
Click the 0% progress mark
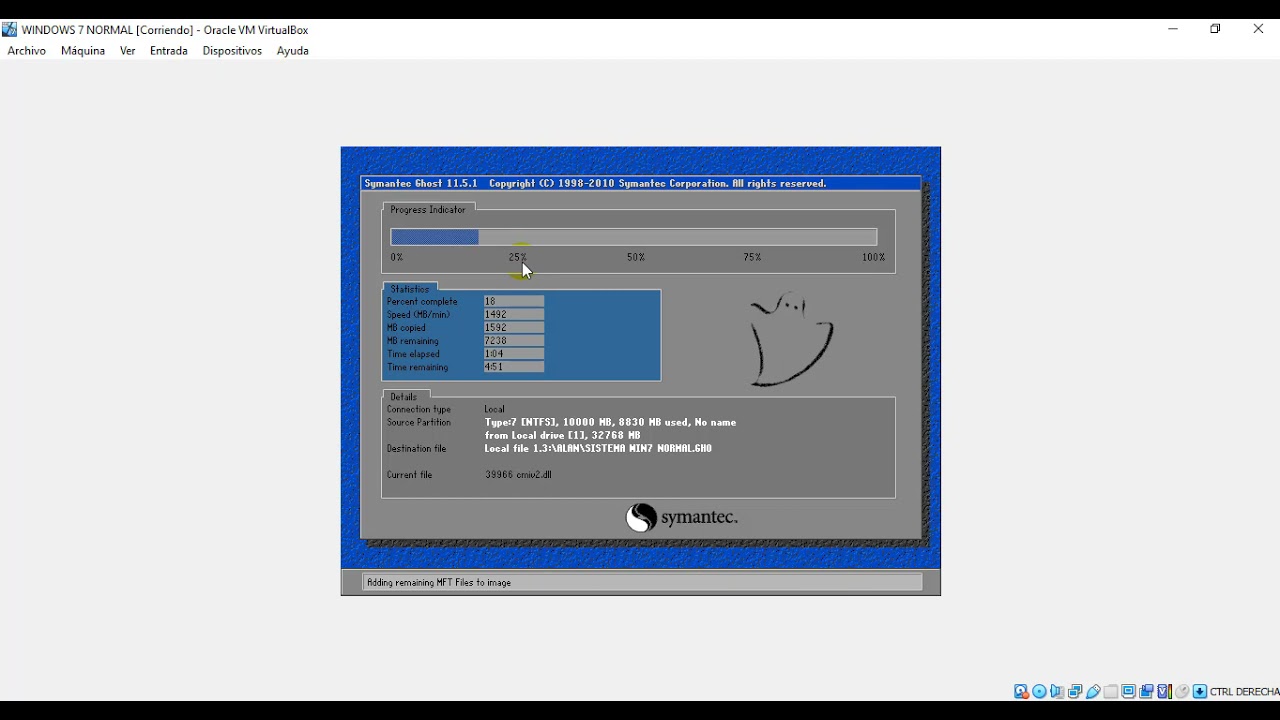click(397, 258)
